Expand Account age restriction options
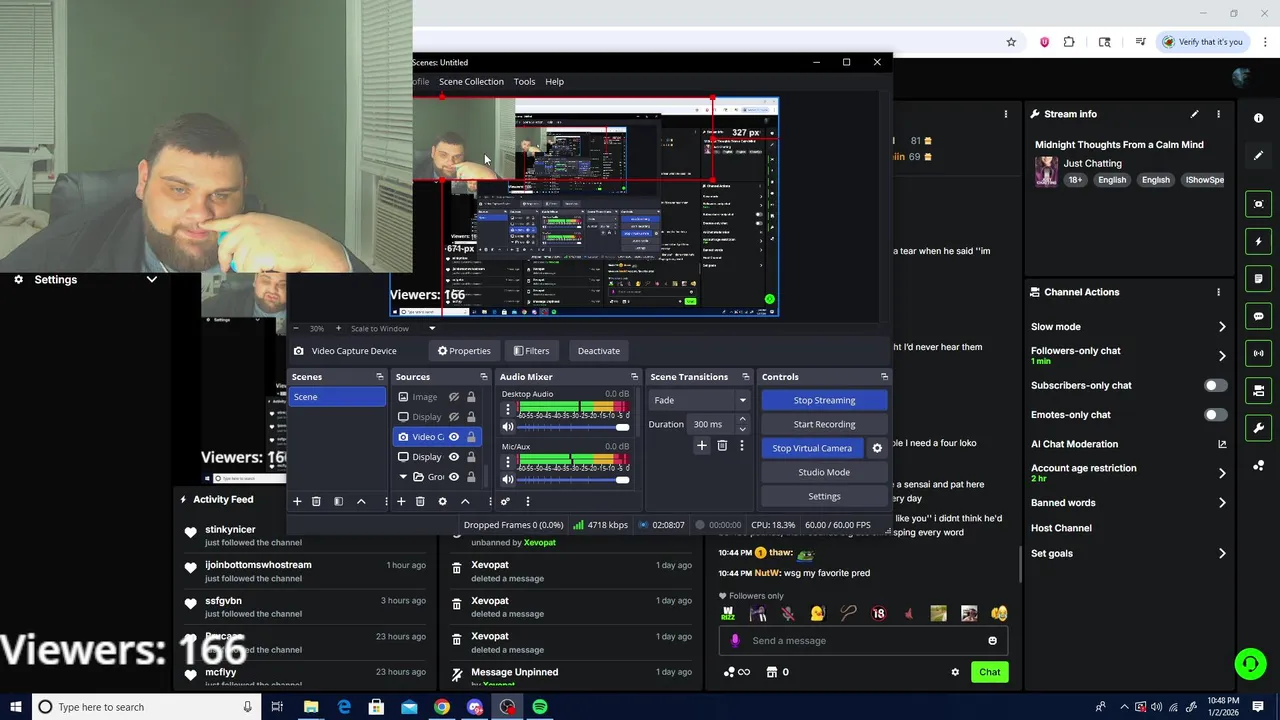 pos(1222,473)
